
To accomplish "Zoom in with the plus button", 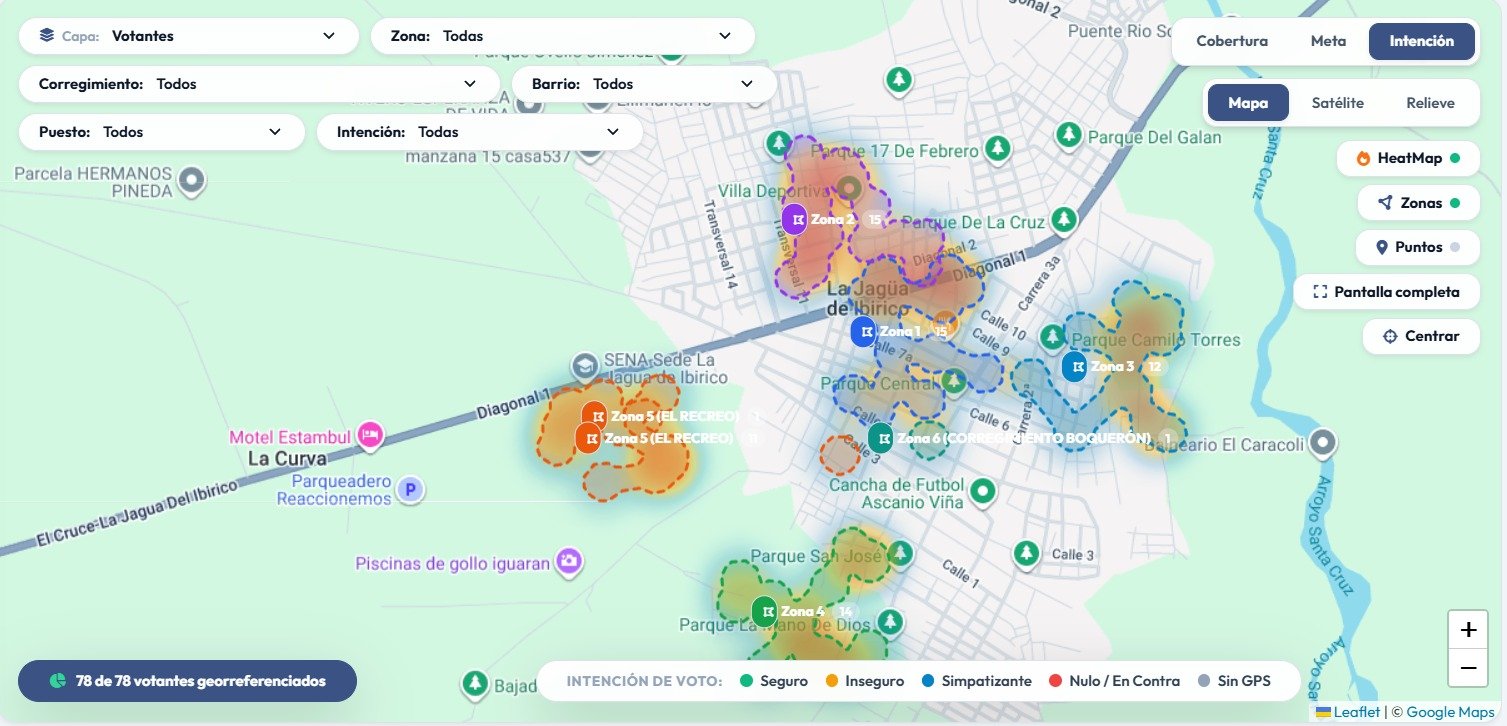I will 1468,630.
